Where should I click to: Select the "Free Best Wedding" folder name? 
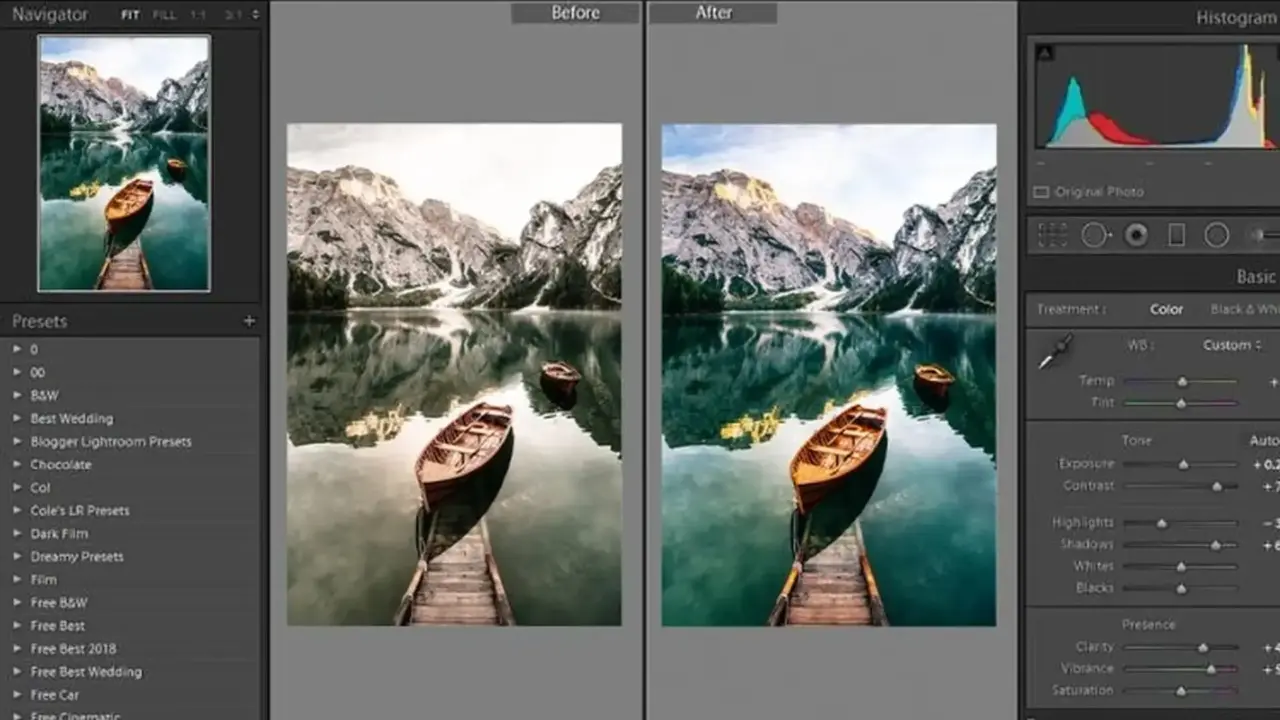pyautogui.click(x=86, y=671)
